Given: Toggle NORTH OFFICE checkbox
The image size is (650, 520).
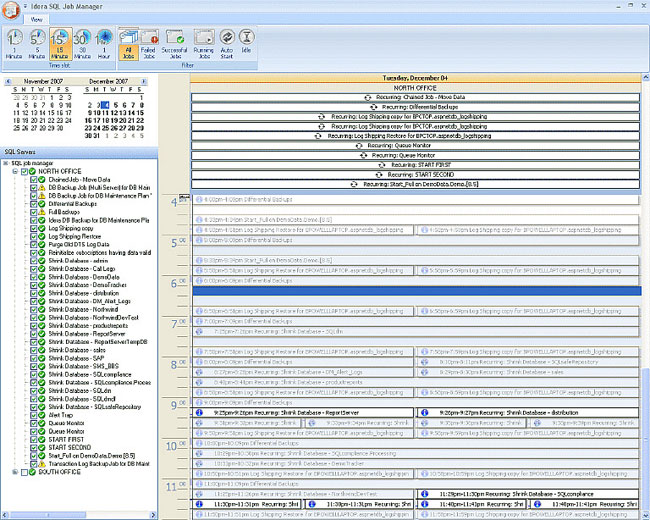Looking at the screenshot, I should [x=24, y=171].
